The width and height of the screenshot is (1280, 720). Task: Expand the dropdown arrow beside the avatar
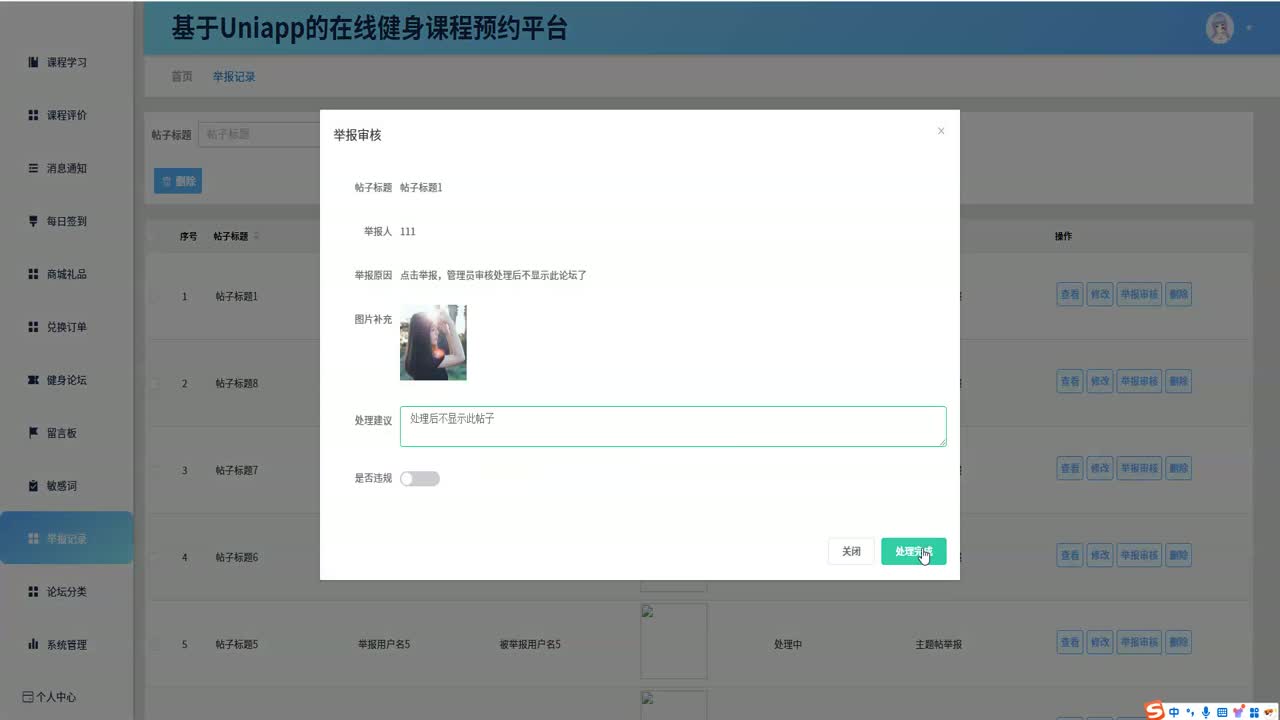pyautogui.click(x=1249, y=28)
